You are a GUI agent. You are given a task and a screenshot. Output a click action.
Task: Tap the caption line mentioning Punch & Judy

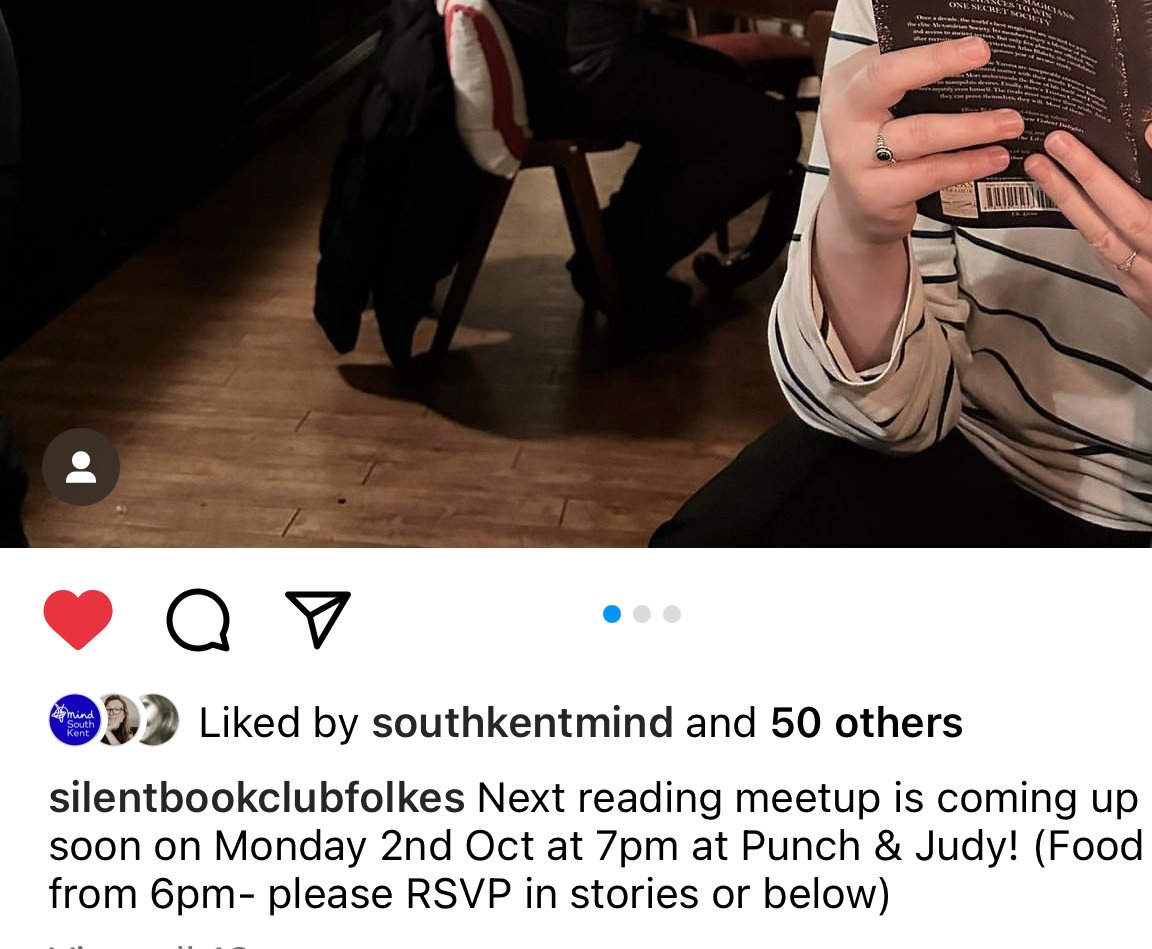pos(595,846)
